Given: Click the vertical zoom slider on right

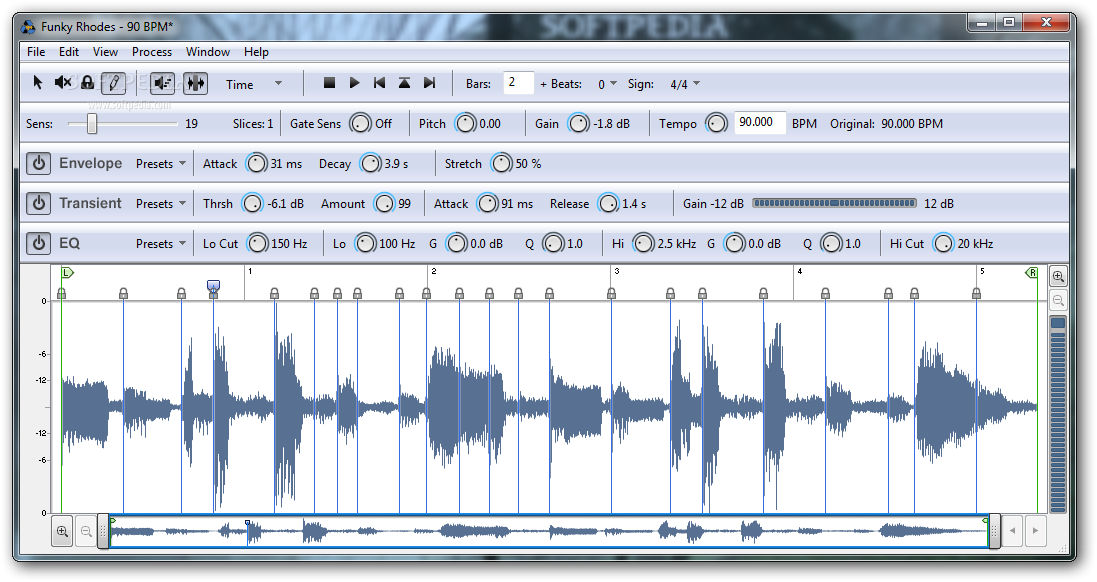Looking at the screenshot, I should point(1058,414).
